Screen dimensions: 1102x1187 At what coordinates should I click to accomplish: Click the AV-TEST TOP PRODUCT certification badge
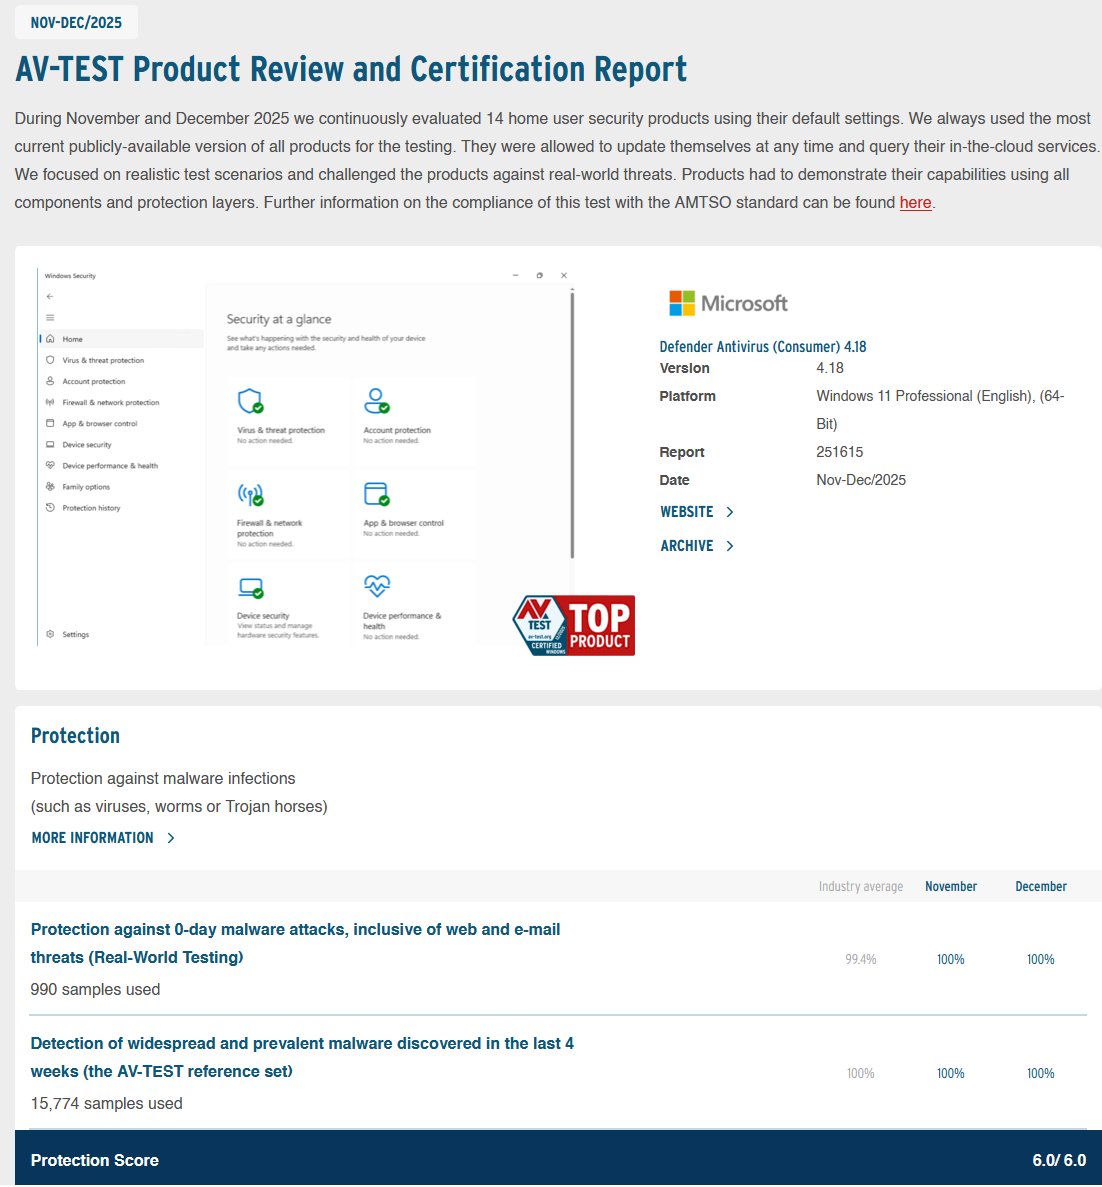coord(574,625)
